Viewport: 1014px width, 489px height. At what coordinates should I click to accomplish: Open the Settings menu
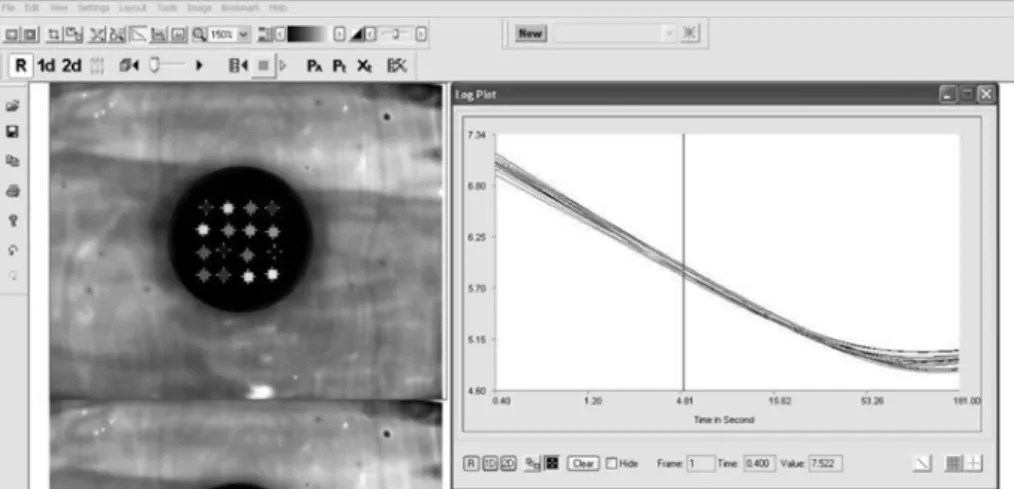click(93, 8)
